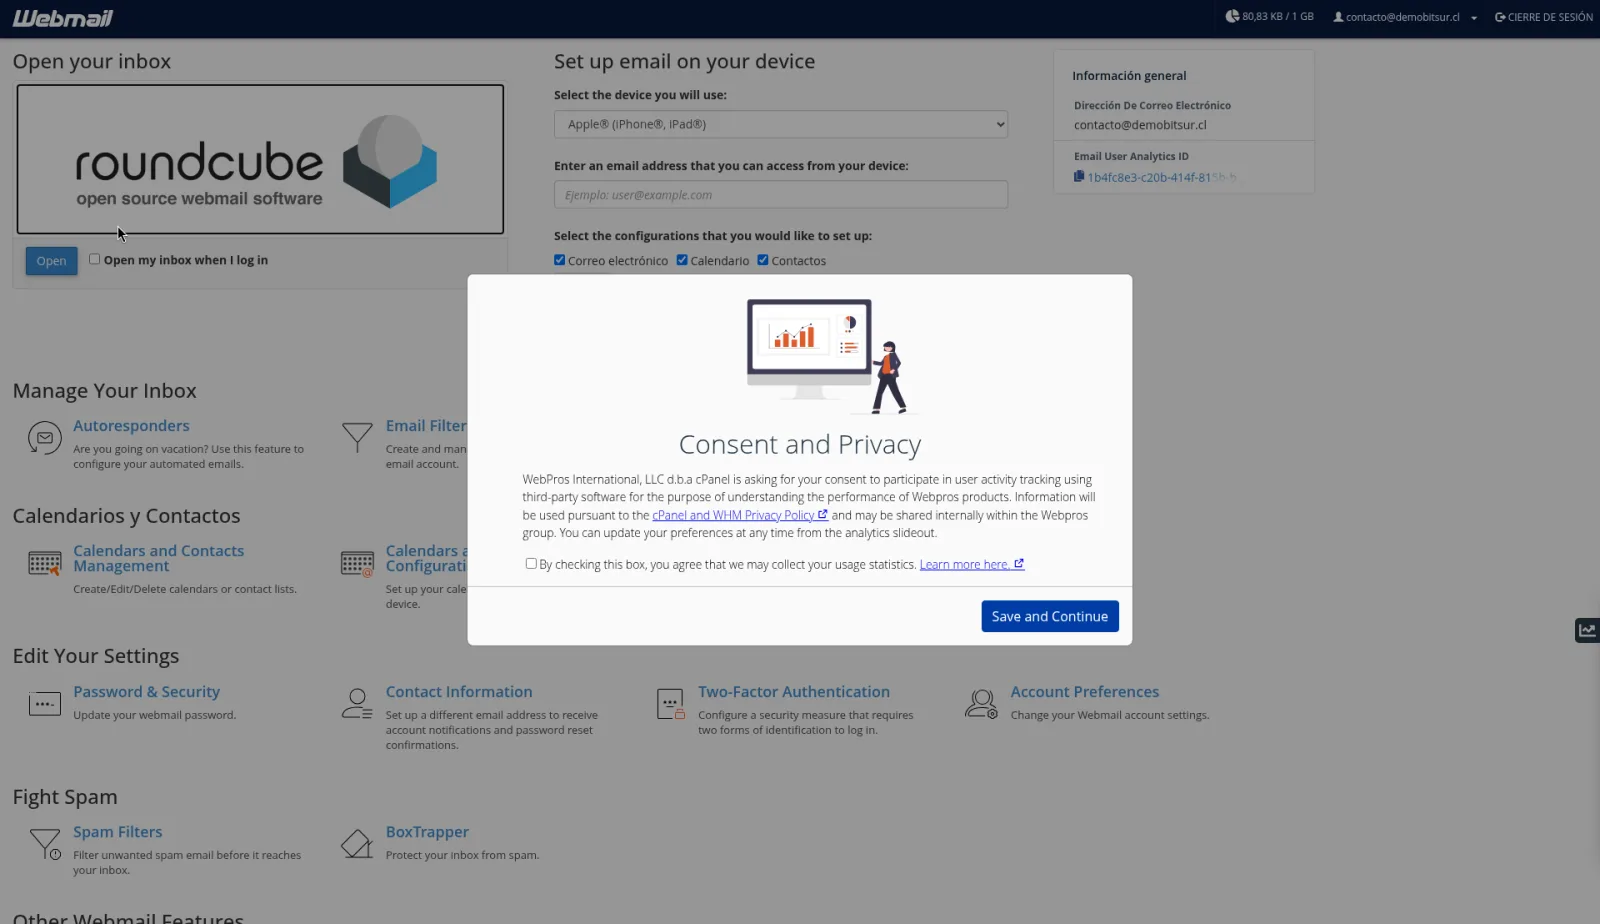Image resolution: width=1600 pixels, height=924 pixels.
Task: Click the 80,83 KB / 1 GB usage text
Action: point(1278,17)
